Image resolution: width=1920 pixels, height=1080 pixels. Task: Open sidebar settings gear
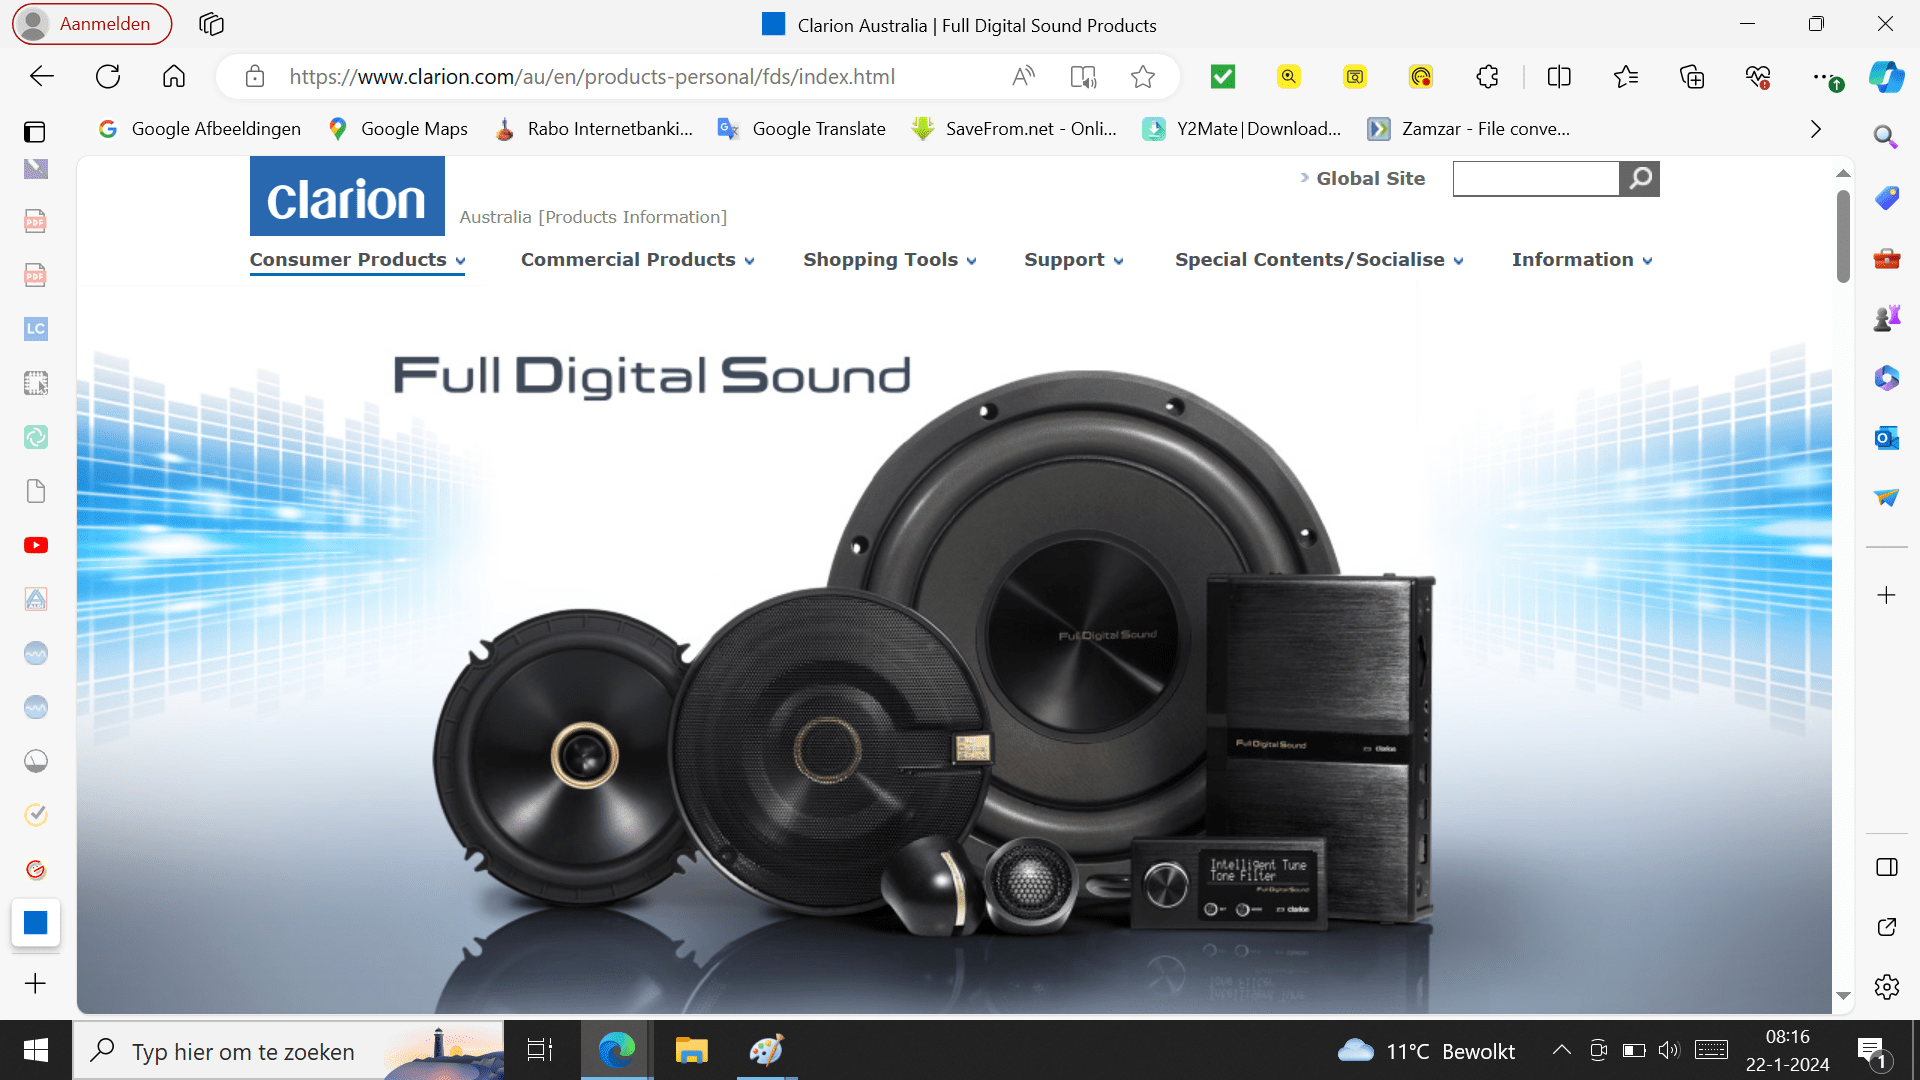pyautogui.click(x=1887, y=987)
